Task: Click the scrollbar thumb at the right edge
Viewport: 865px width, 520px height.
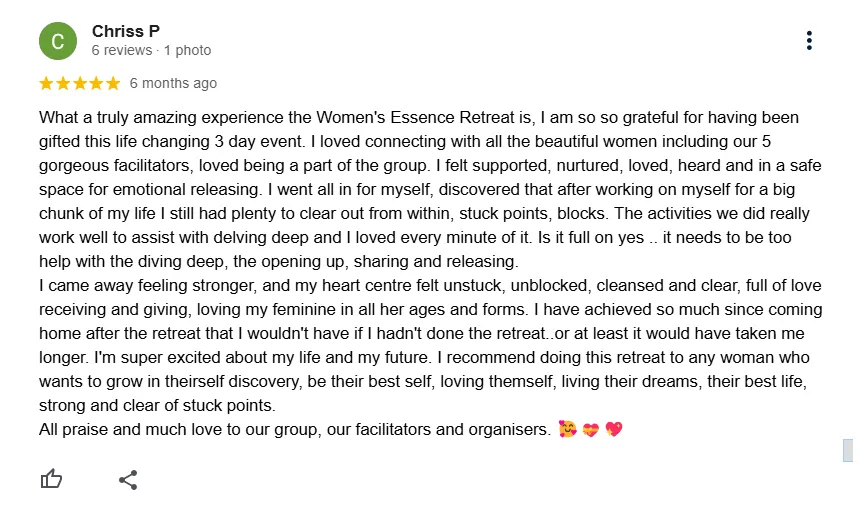Action: pos(848,450)
